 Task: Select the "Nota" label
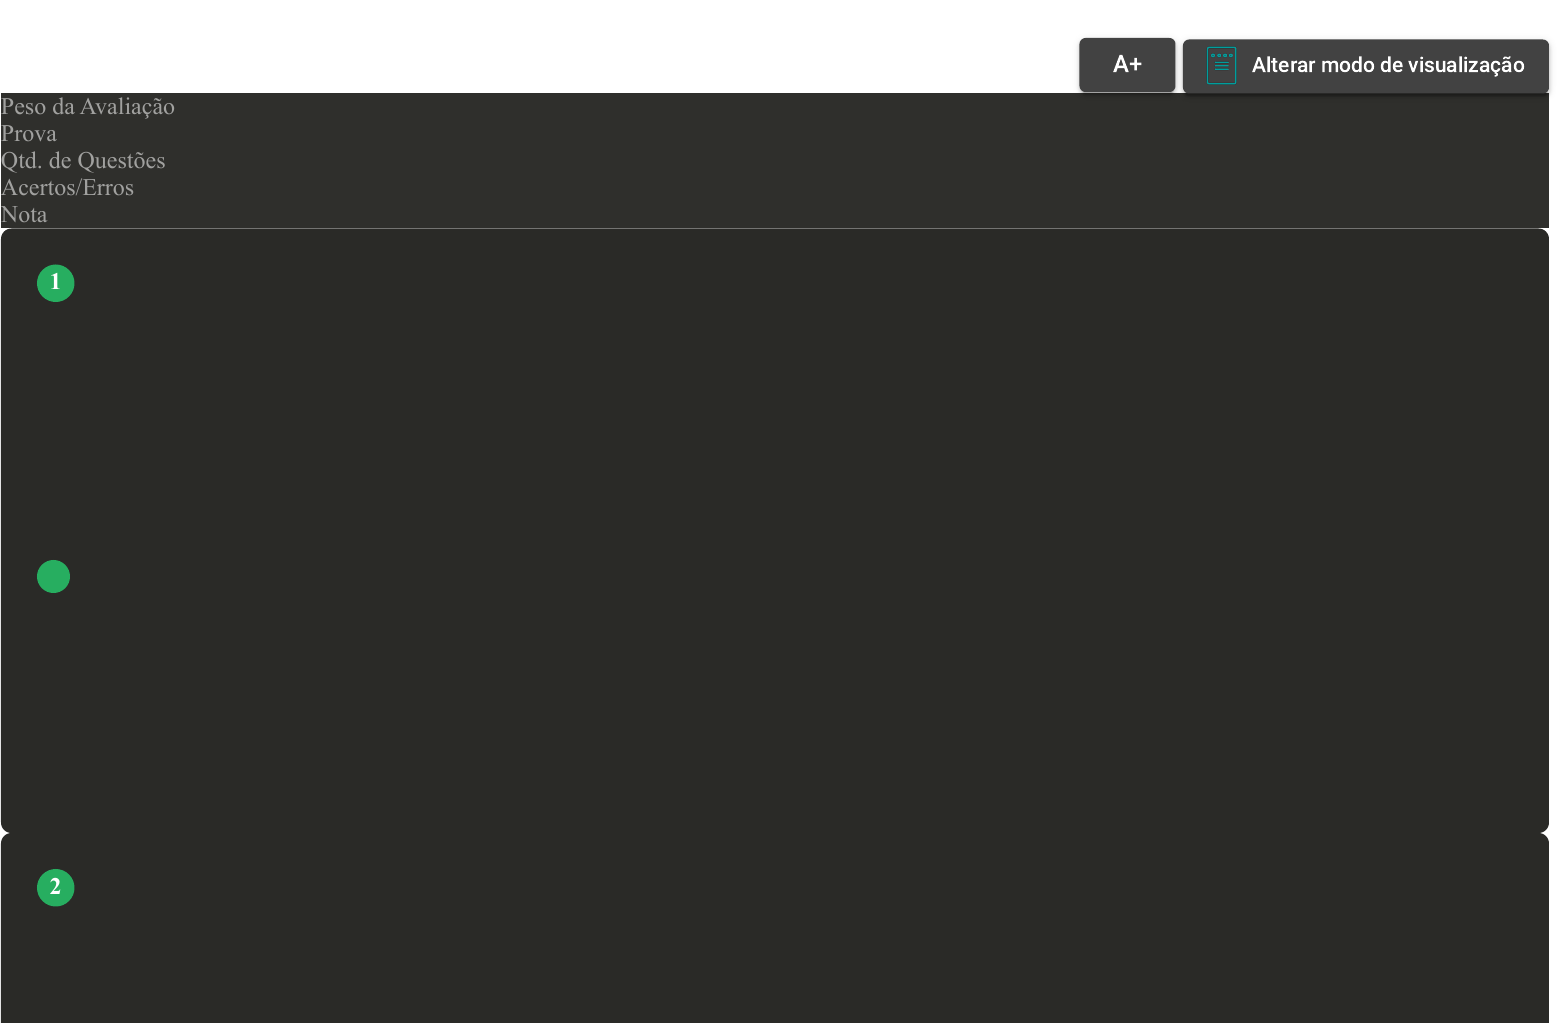click(24, 215)
